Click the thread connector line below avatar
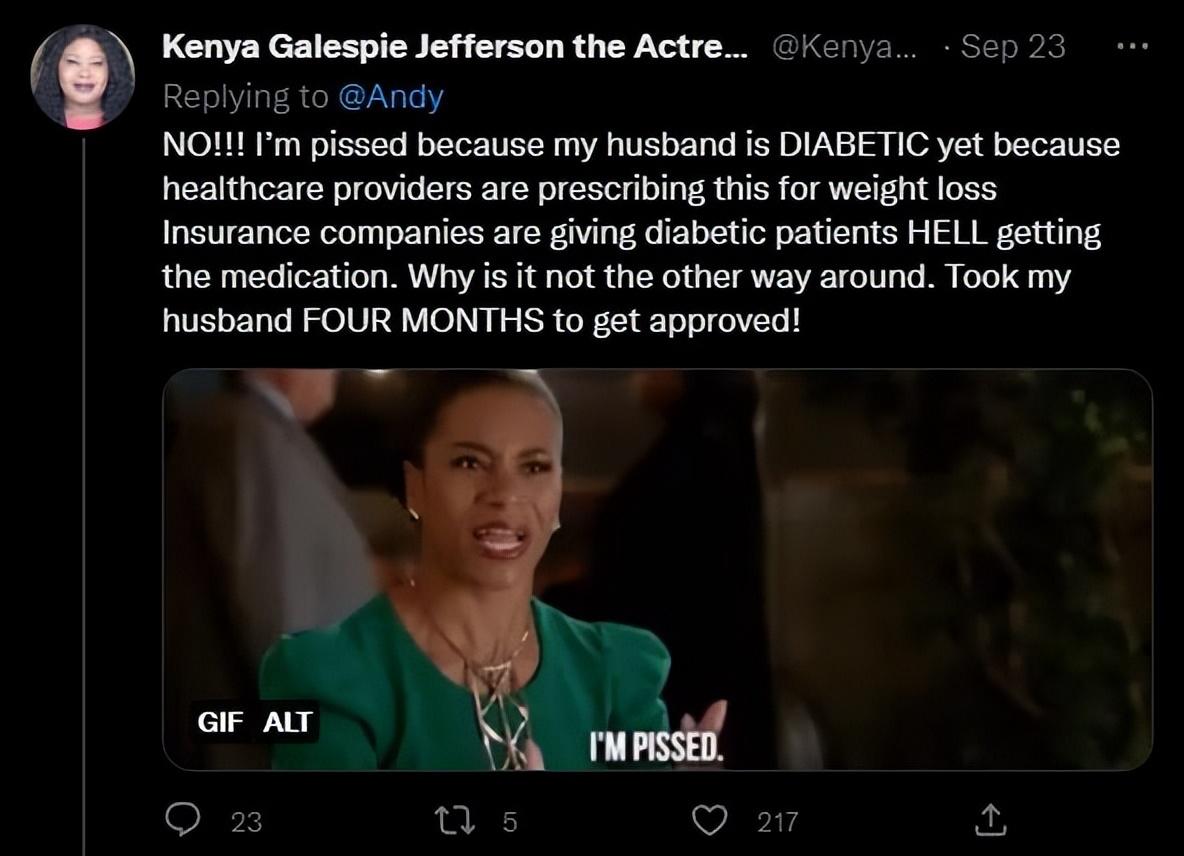This screenshot has width=1184, height=856. [x=84, y=496]
